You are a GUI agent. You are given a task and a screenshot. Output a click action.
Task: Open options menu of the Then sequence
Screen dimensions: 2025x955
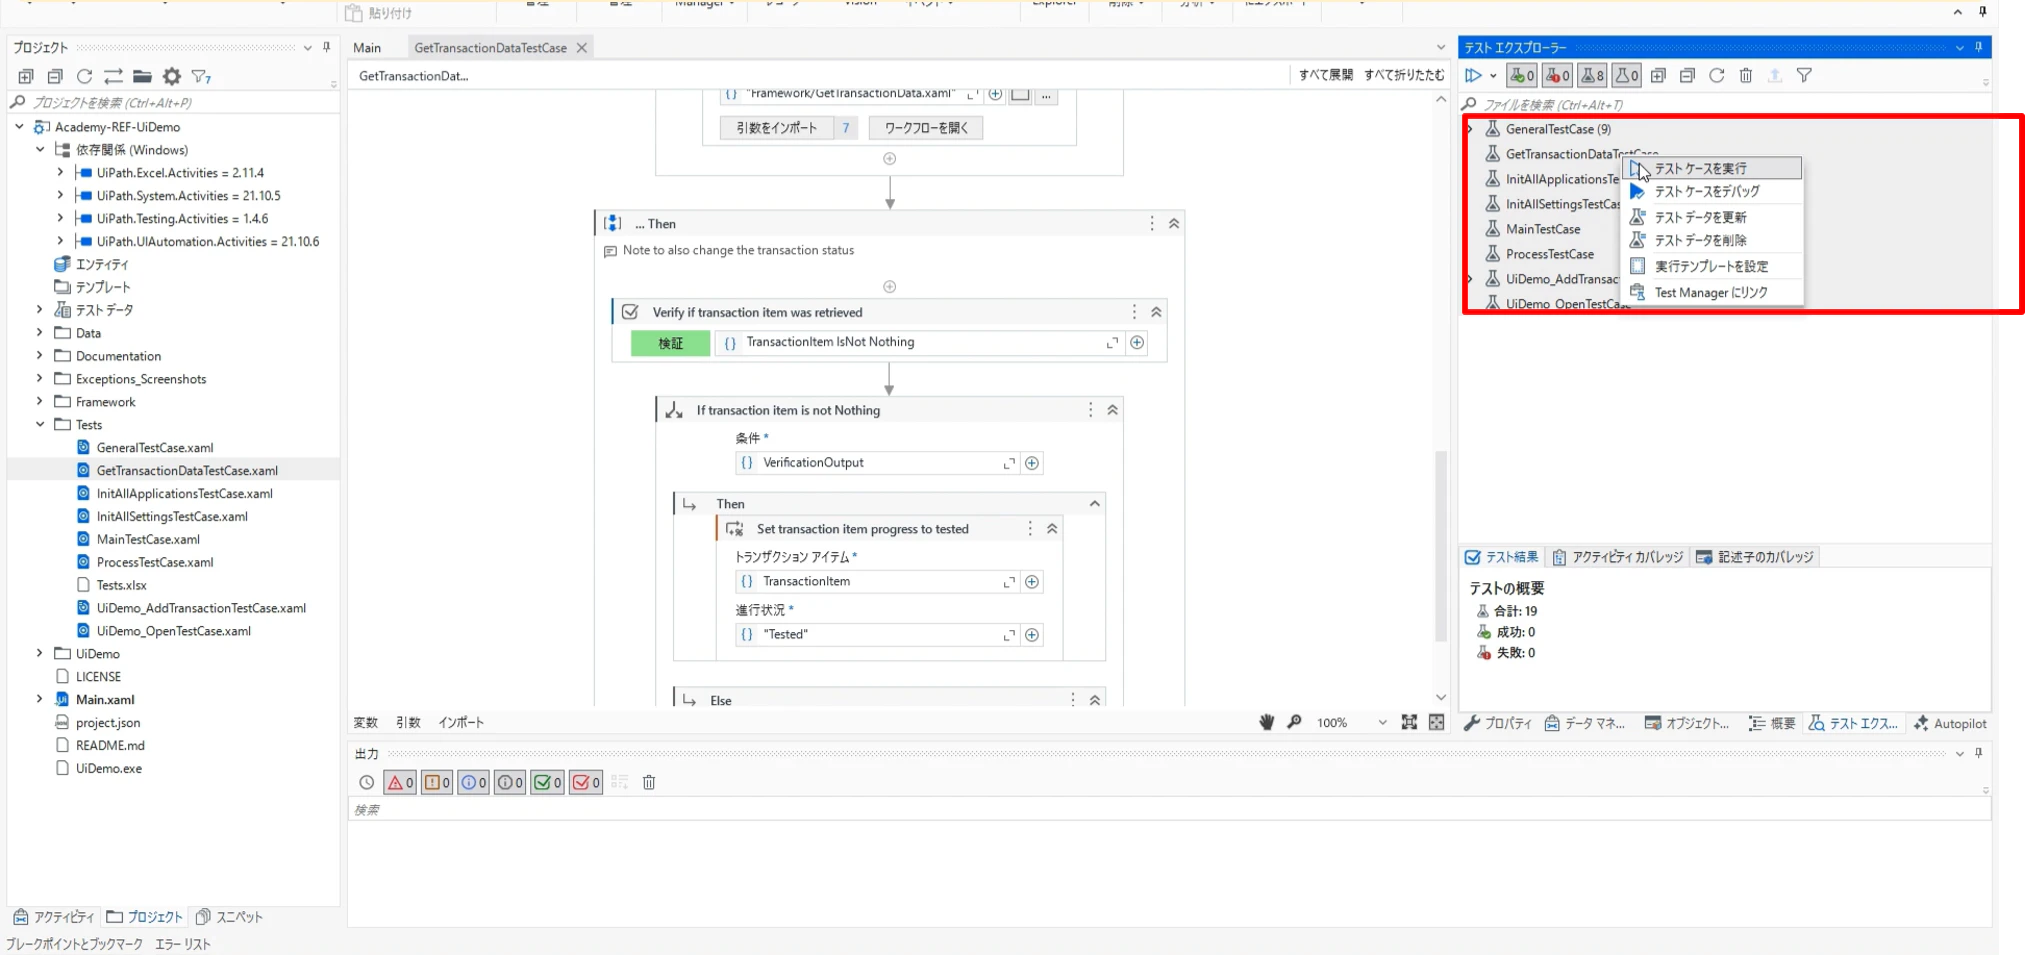[x=1152, y=224]
